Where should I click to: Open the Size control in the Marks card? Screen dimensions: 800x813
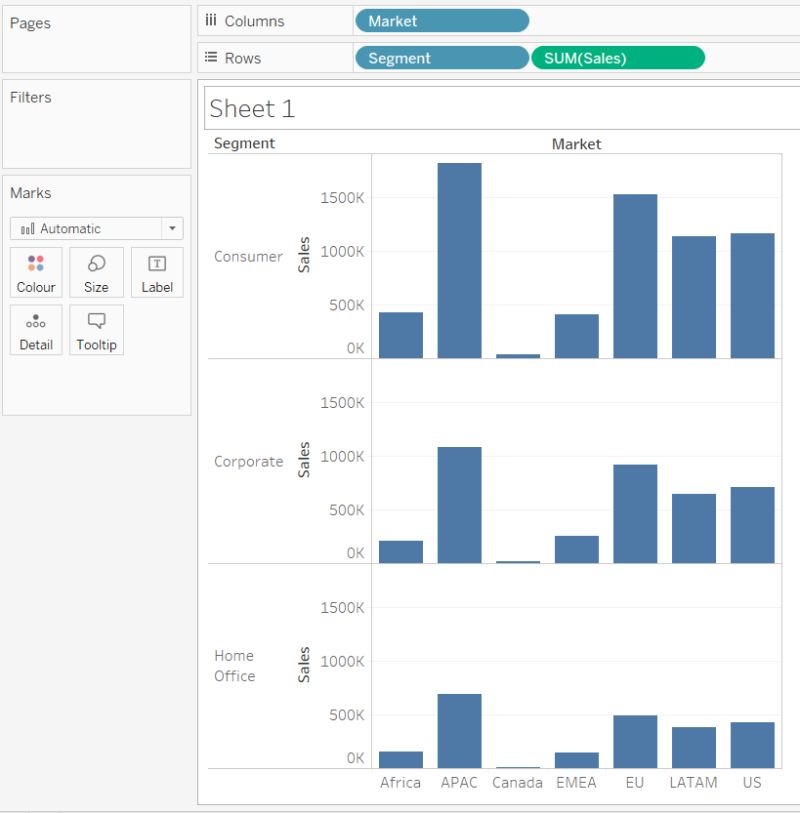[x=96, y=272]
